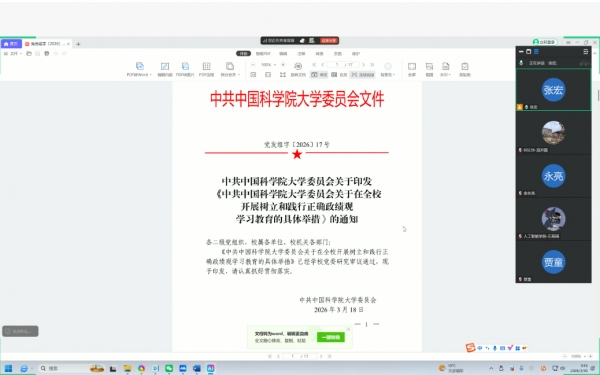Click the bottom-right zoom slider minus
This screenshot has width=600, height=375.
coord(565,356)
